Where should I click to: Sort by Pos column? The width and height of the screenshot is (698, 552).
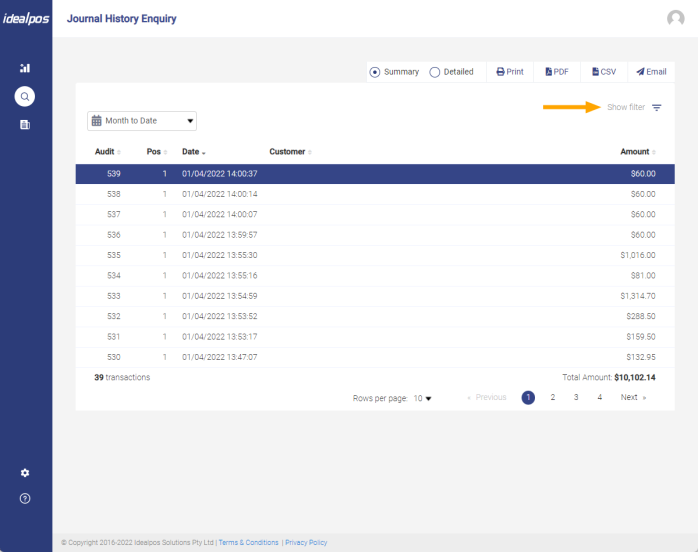[x=157, y=152]
